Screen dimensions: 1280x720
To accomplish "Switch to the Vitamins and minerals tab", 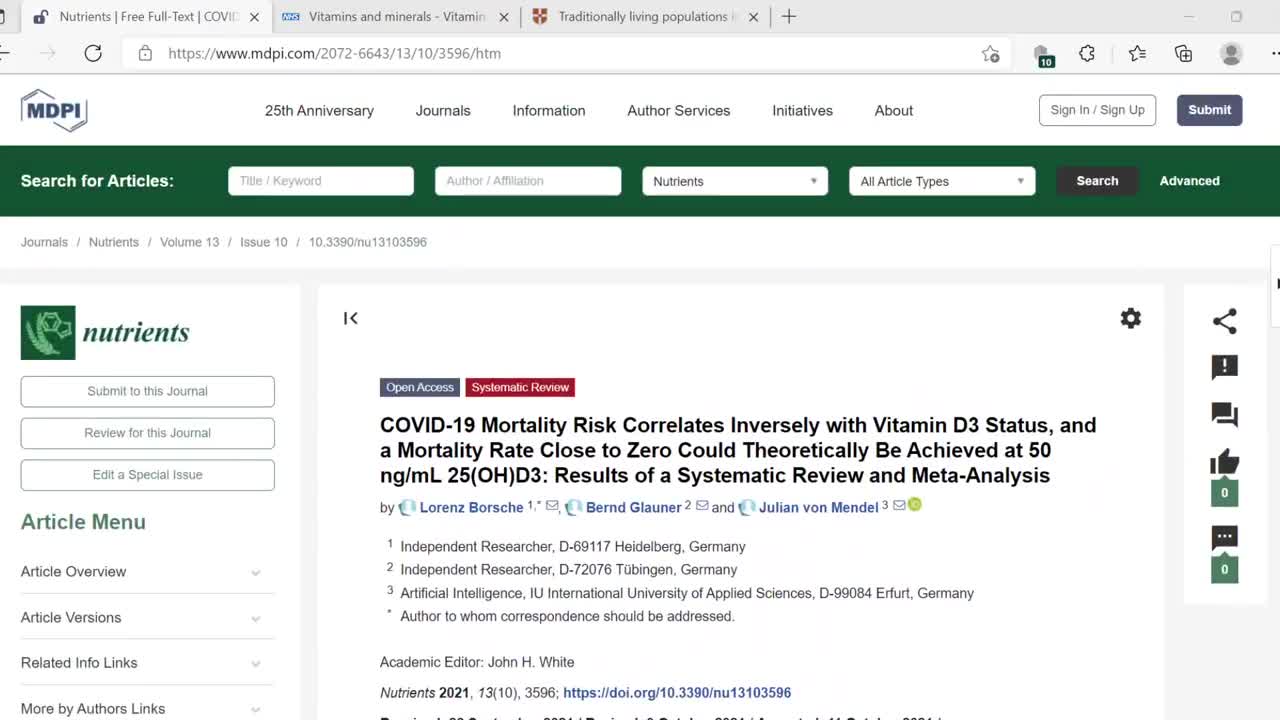I will point(396,16).
